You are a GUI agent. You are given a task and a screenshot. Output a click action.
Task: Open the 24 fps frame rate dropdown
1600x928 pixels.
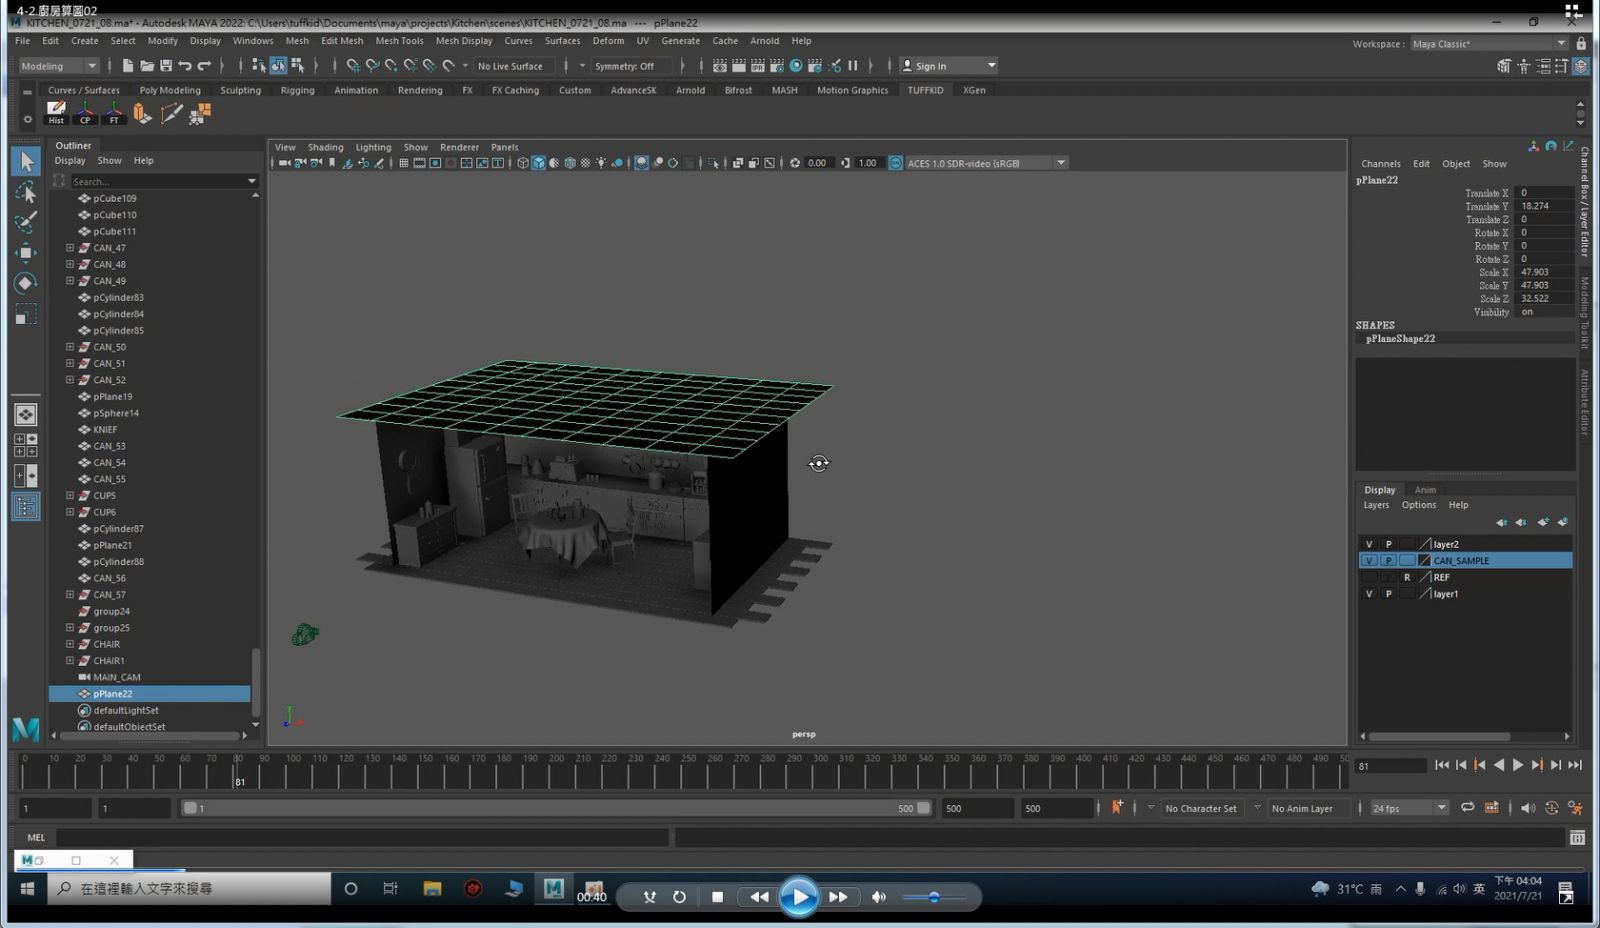click(1409, 808)
